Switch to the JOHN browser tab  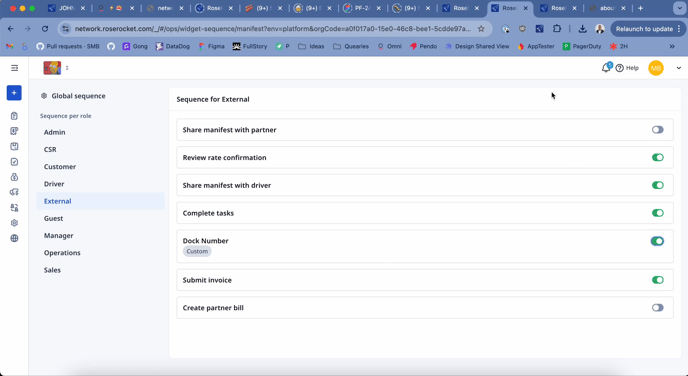coord(67,8)
